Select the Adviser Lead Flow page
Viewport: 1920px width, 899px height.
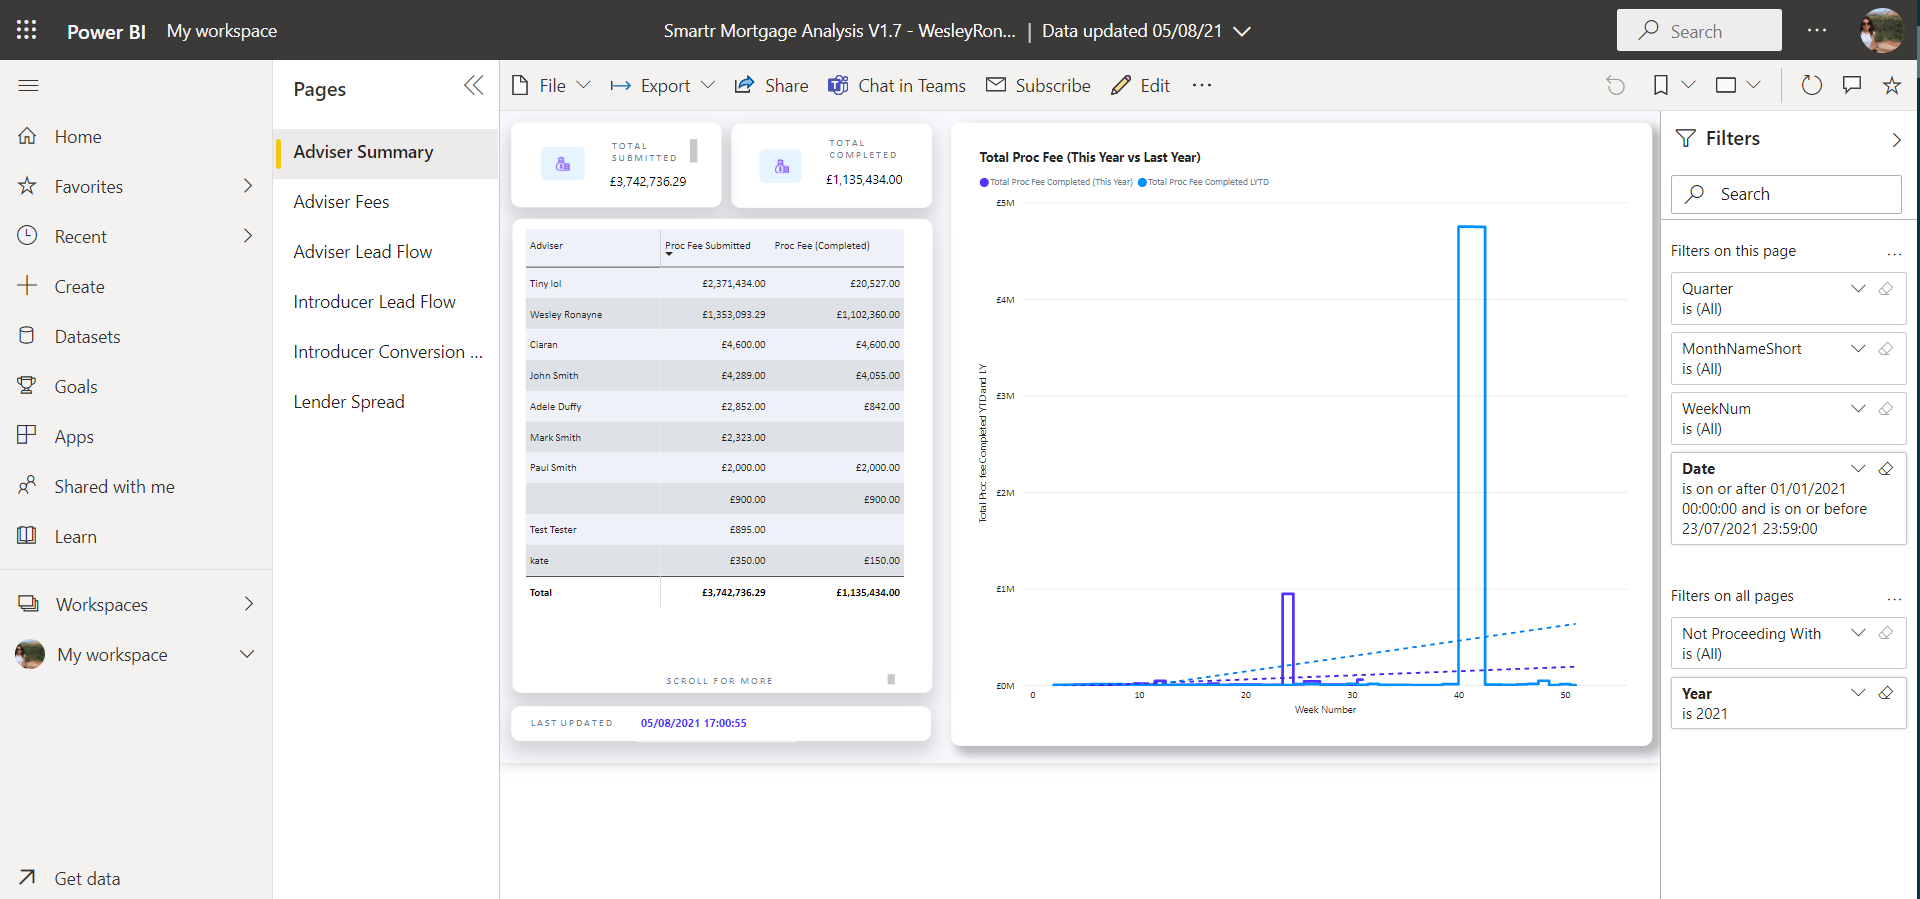pos(386,252)
